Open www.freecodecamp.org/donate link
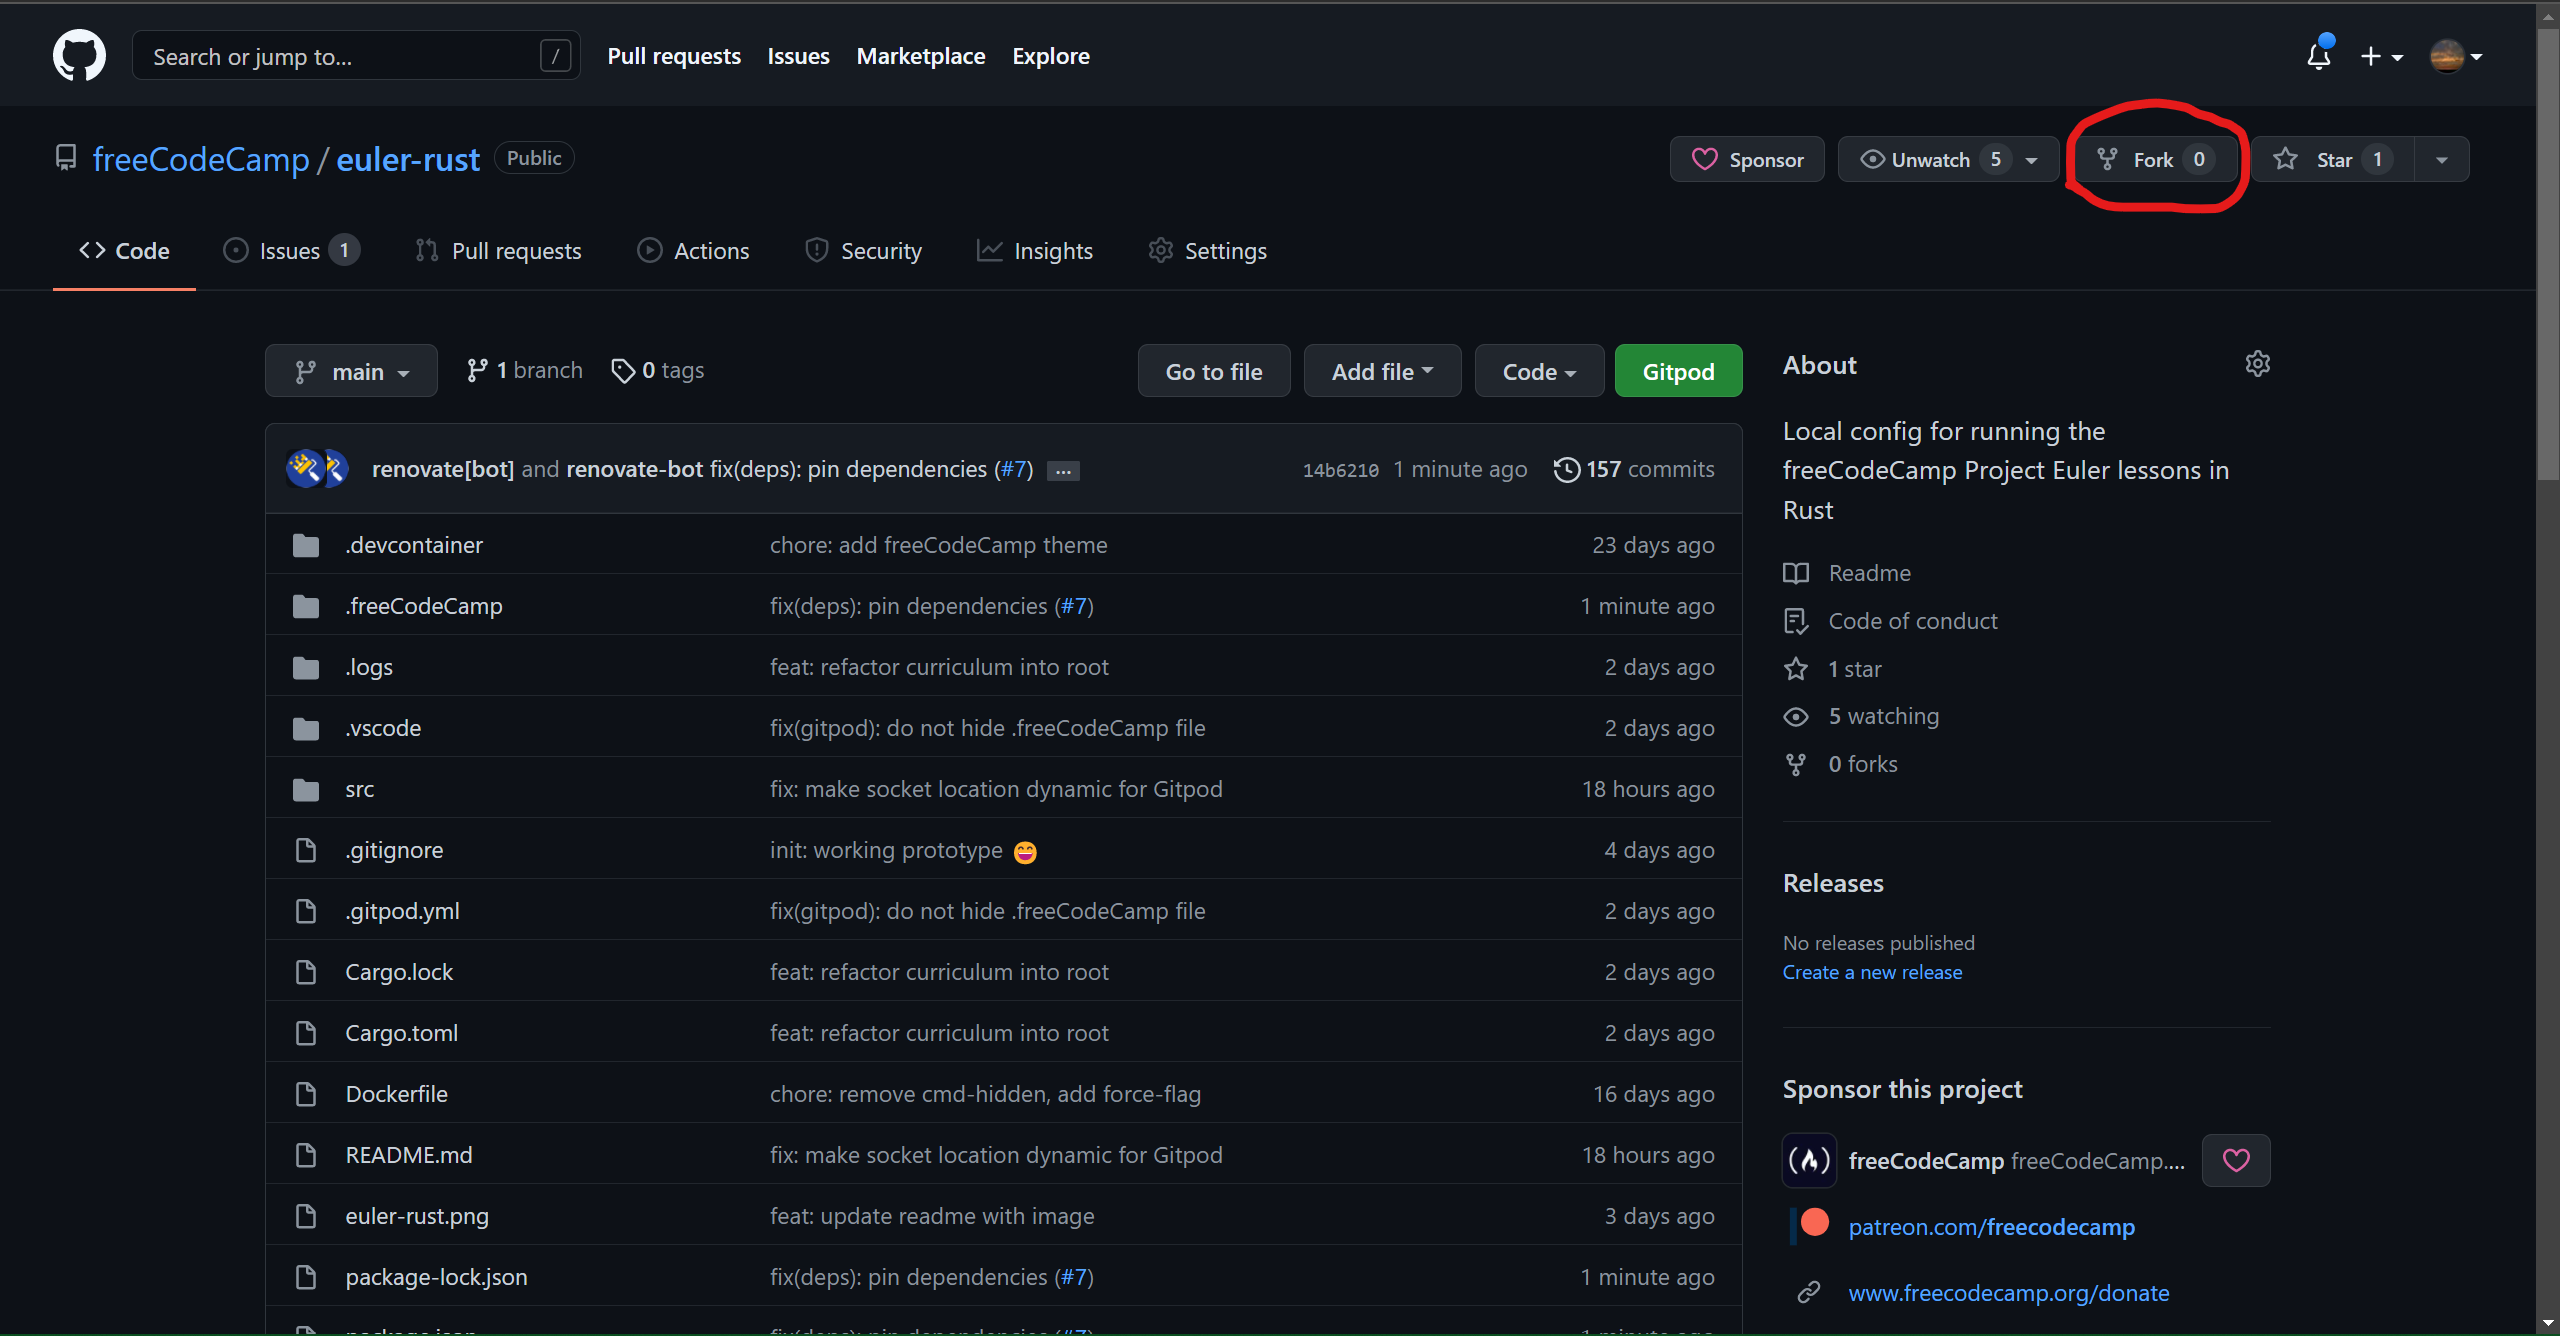Viewport: 2560px width, 1336px height. coord(2009,1293)
